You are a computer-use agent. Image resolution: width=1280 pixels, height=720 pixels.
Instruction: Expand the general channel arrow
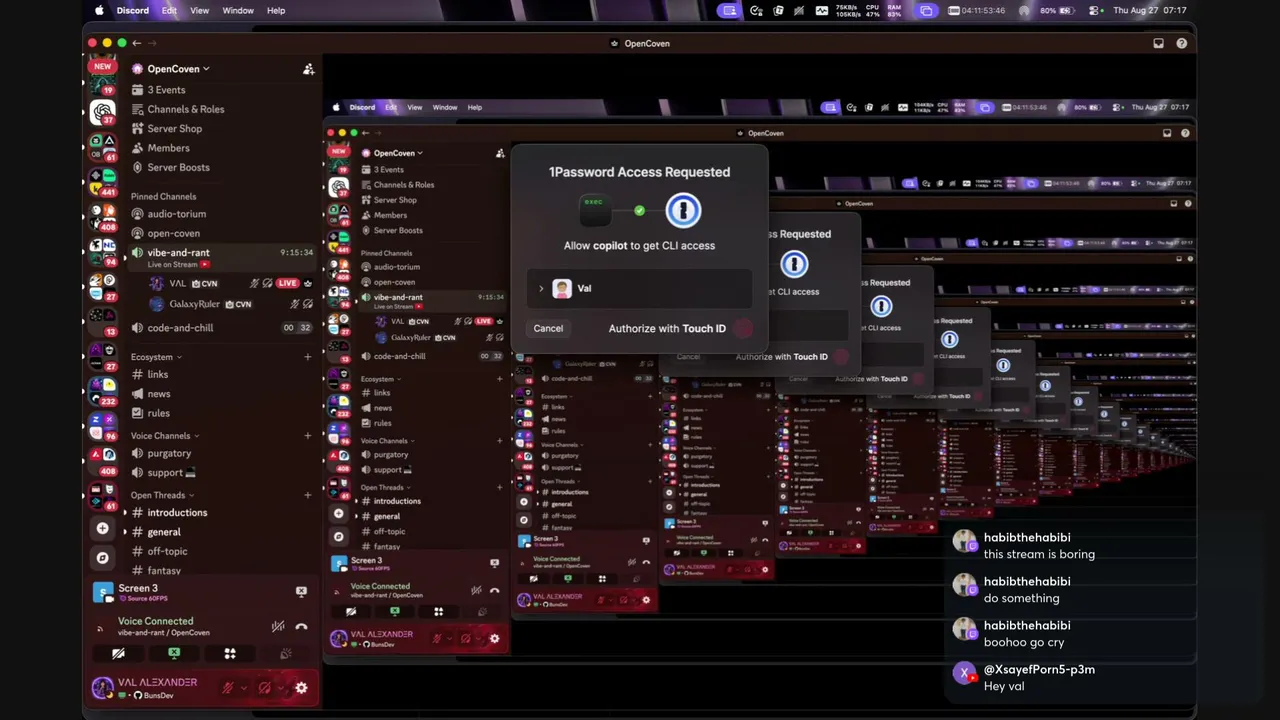[125, 532]
